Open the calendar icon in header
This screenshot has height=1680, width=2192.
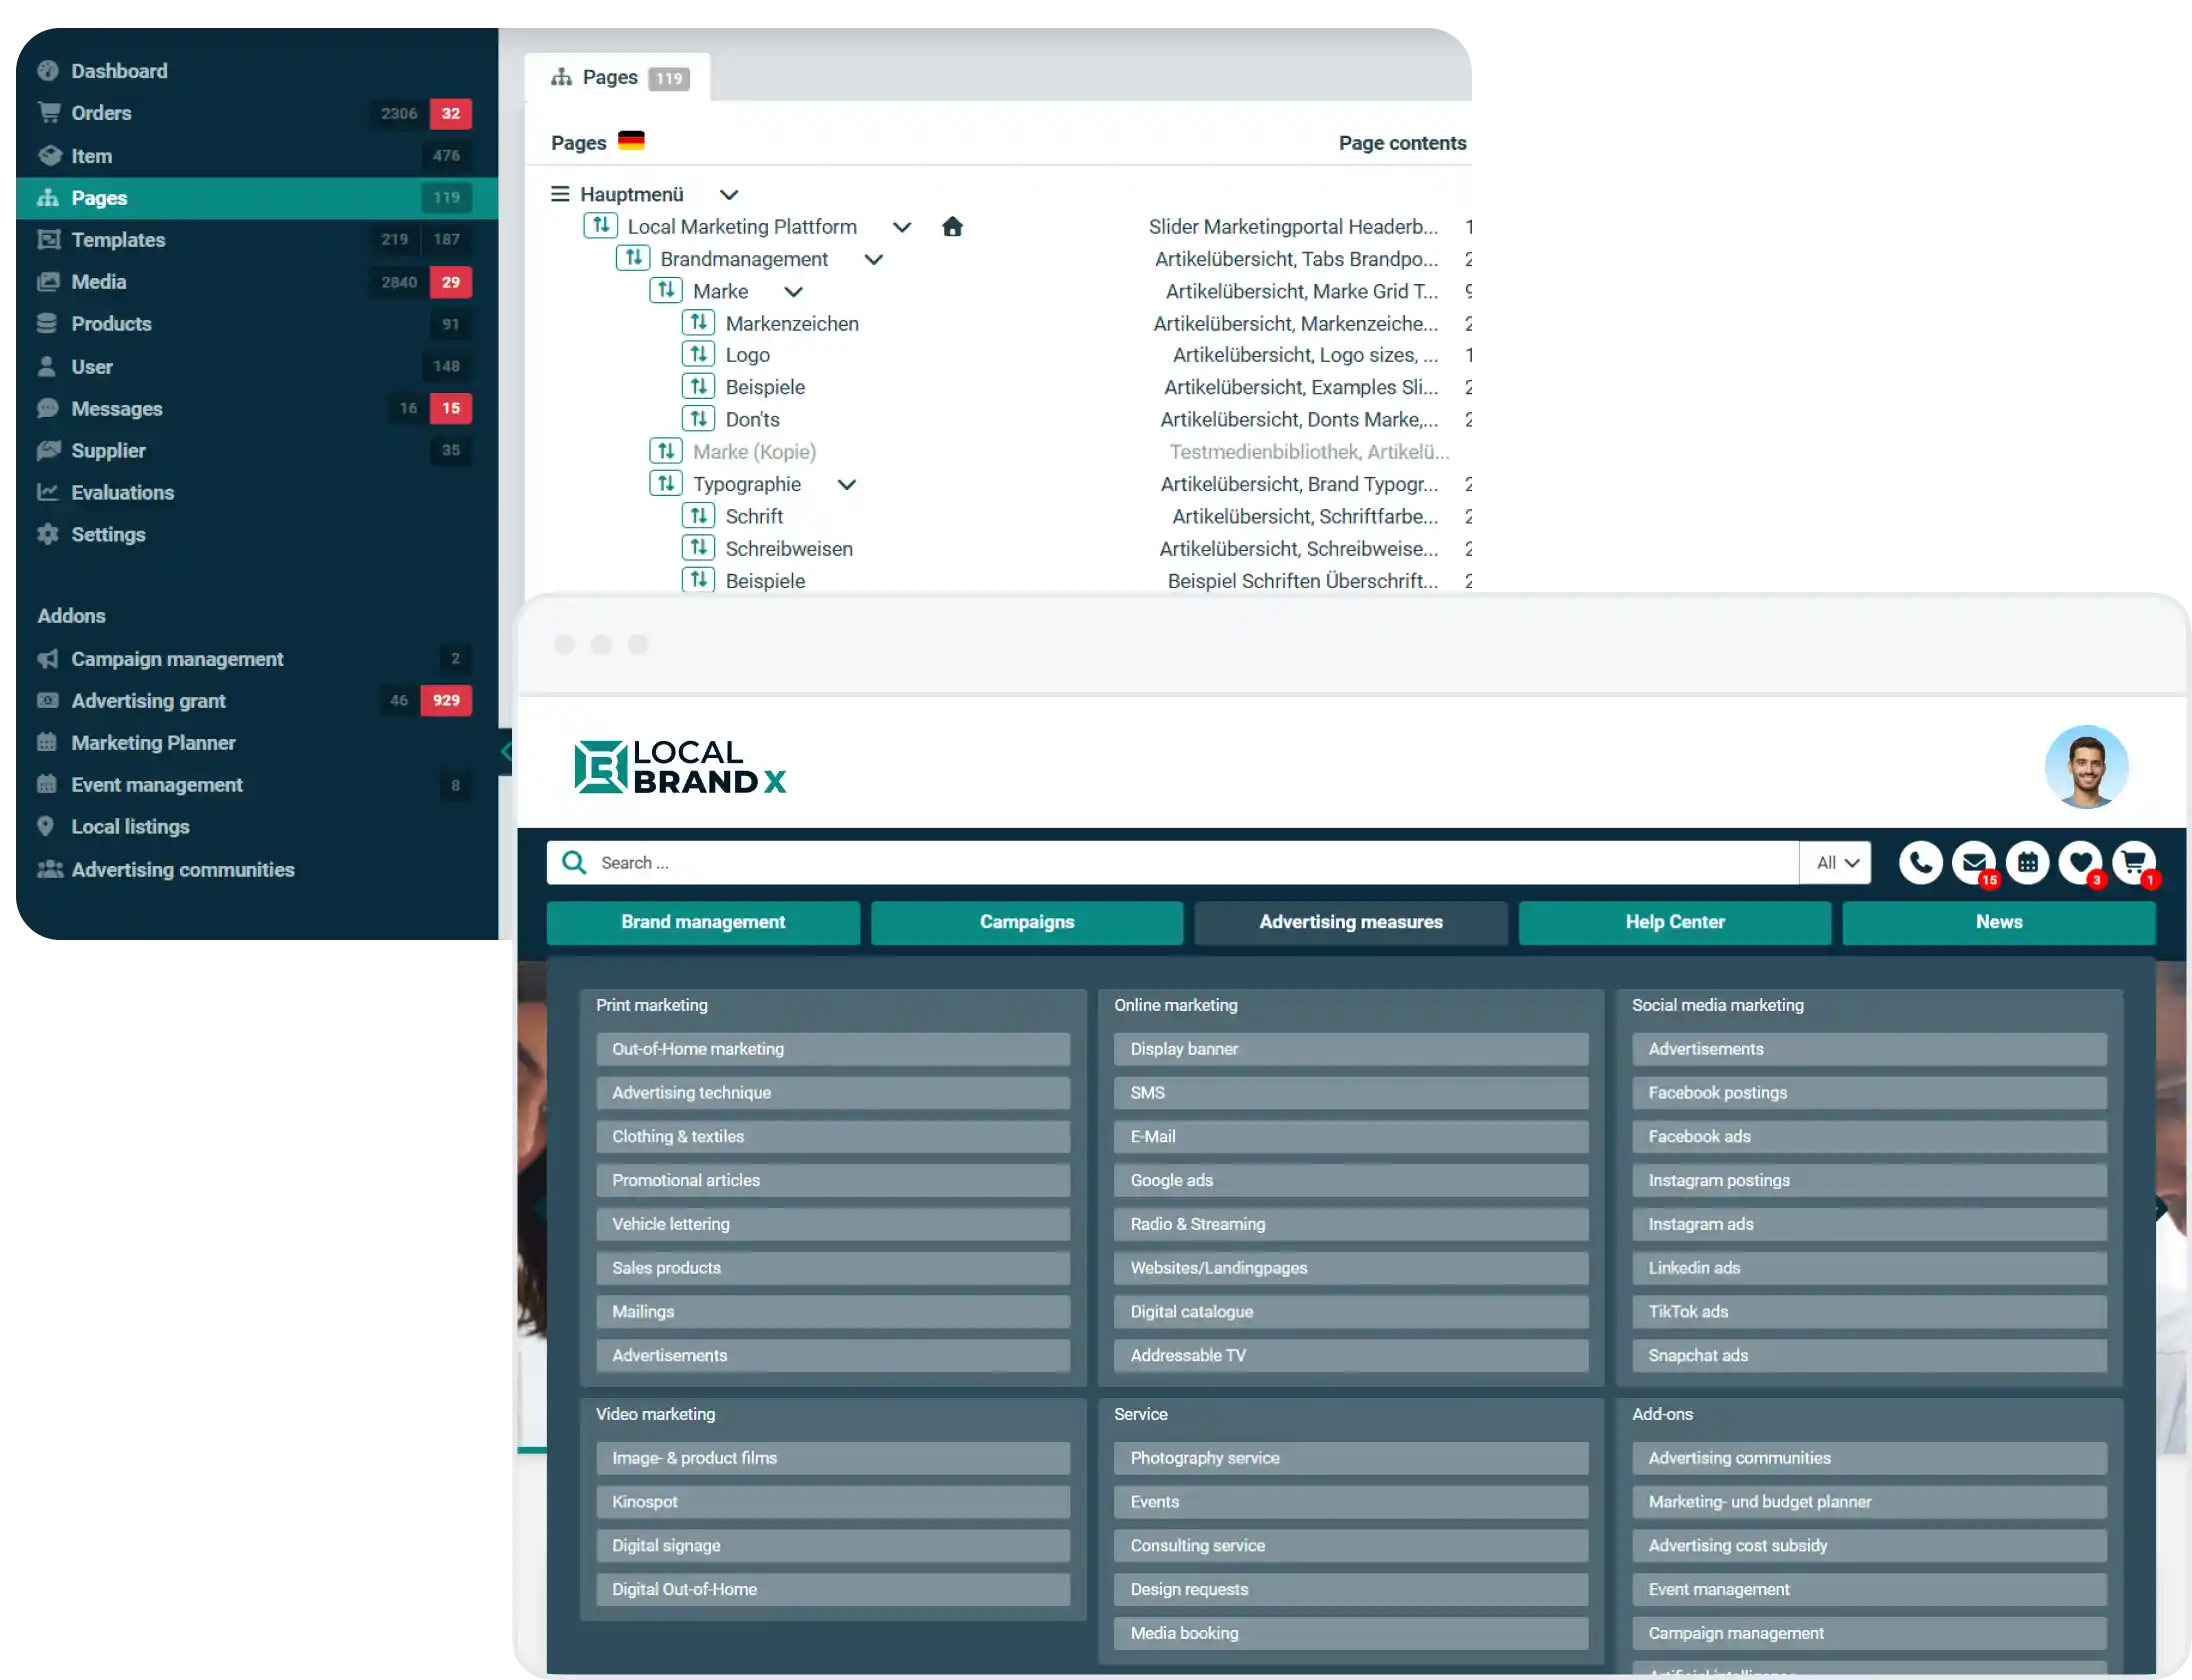click(x=2027, y=863)
